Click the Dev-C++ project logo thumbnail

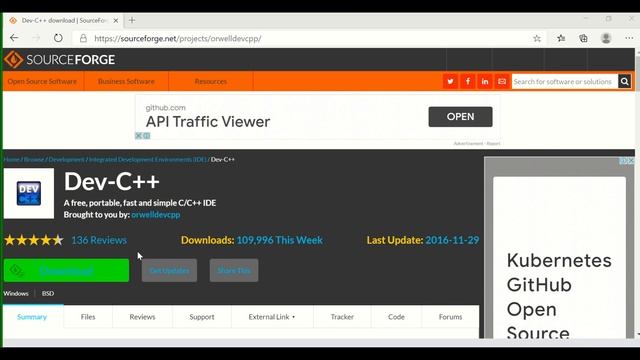[x=29, y=193]
